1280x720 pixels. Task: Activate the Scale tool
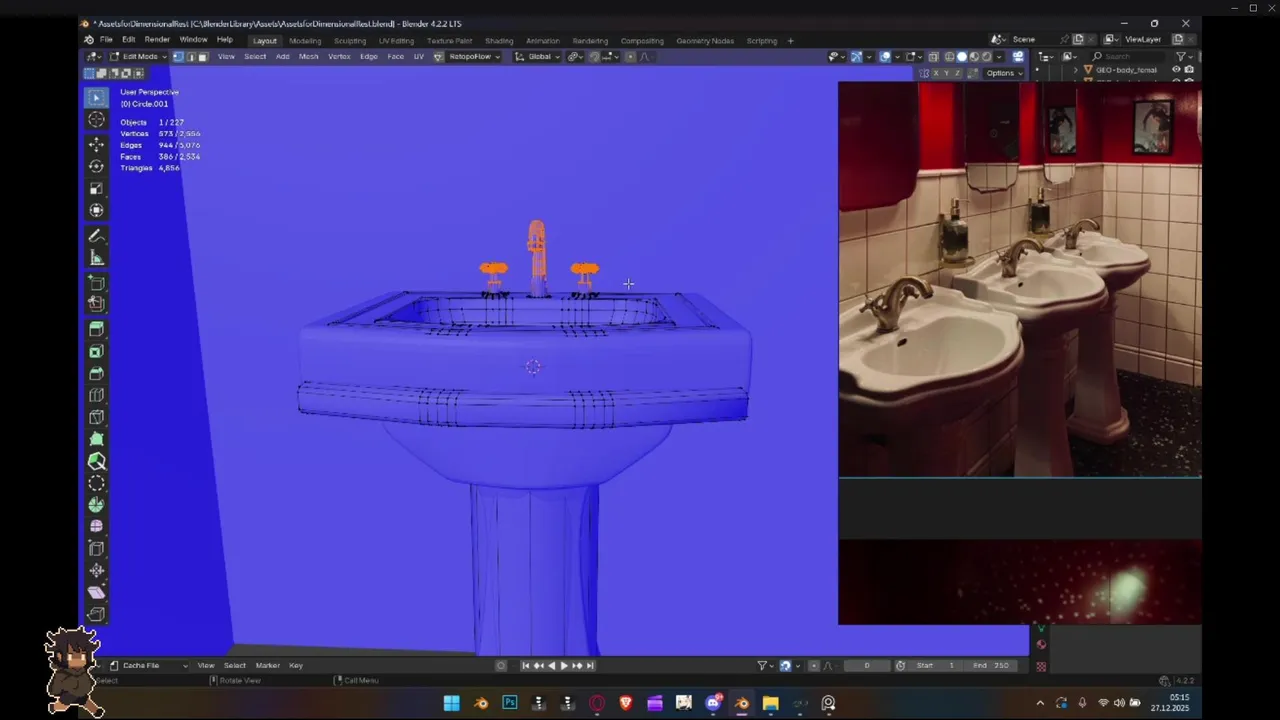tap(96, 188)
